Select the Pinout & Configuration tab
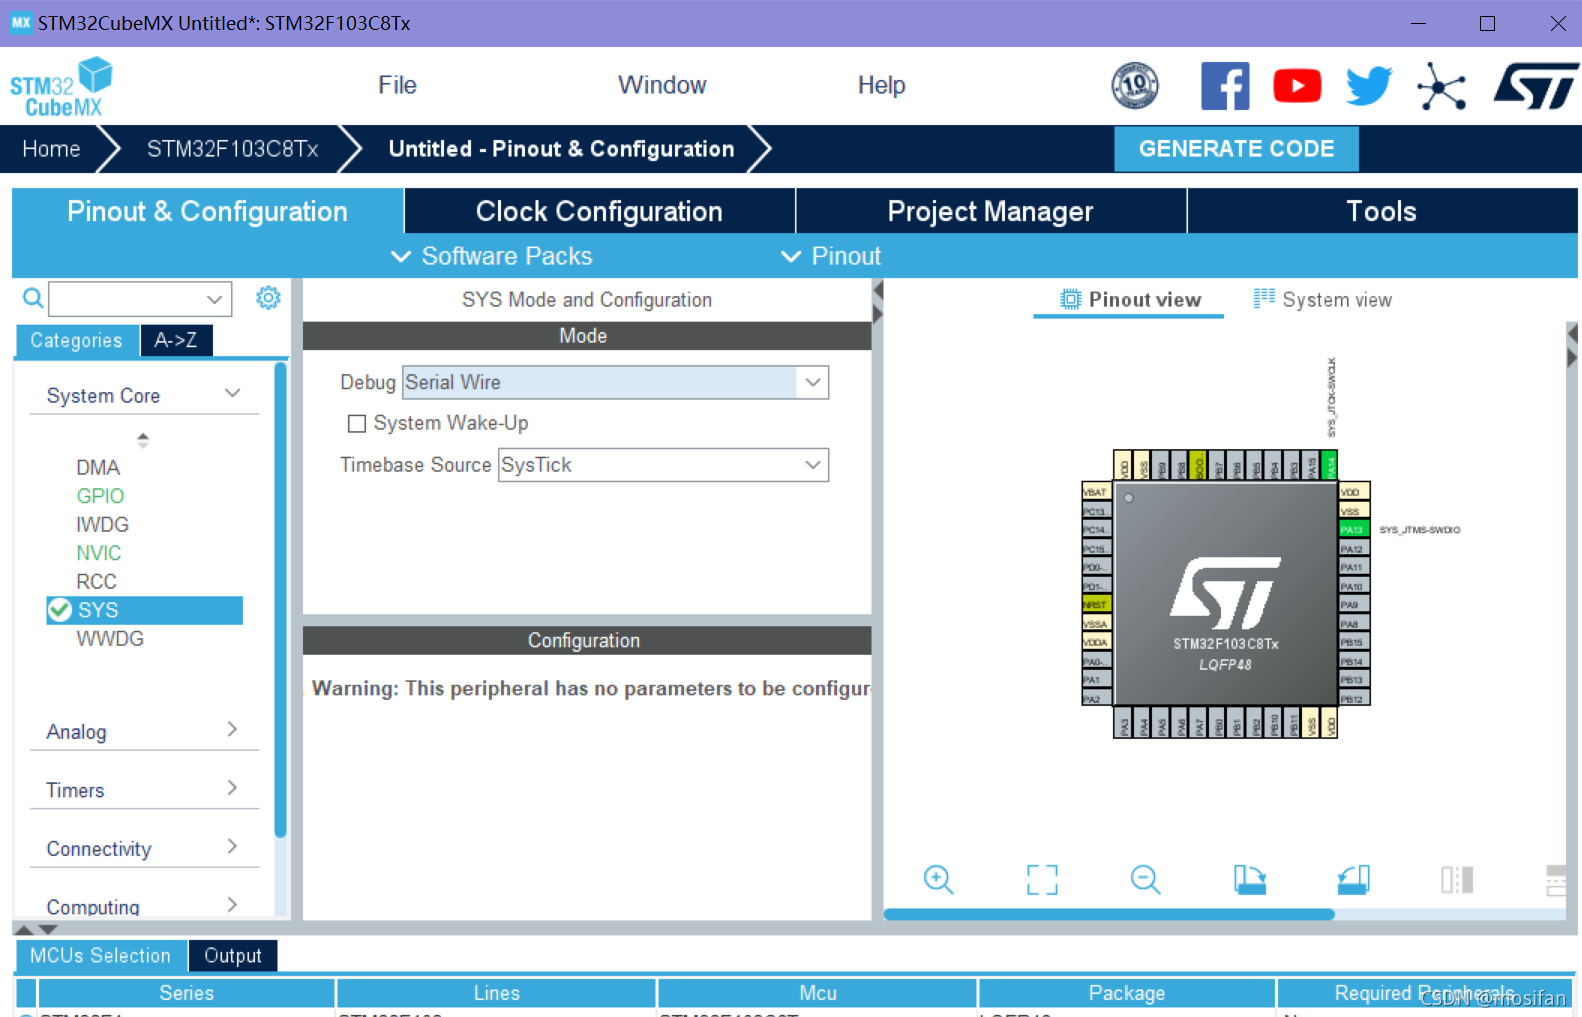Screen dimensions: 1582x1017 pyautogui.click(x=207, y=211)
